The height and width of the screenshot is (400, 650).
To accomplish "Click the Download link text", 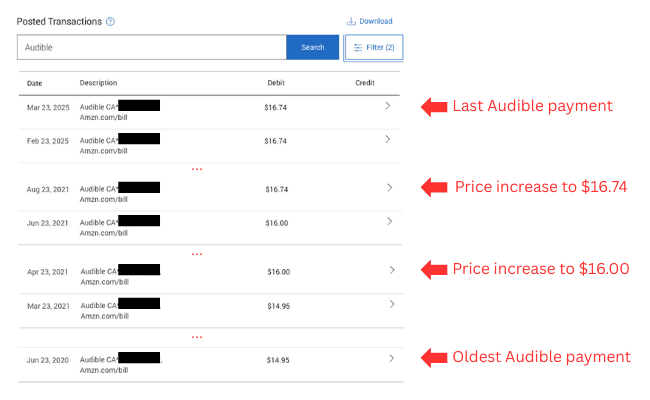I will click(x=376, y=21).
